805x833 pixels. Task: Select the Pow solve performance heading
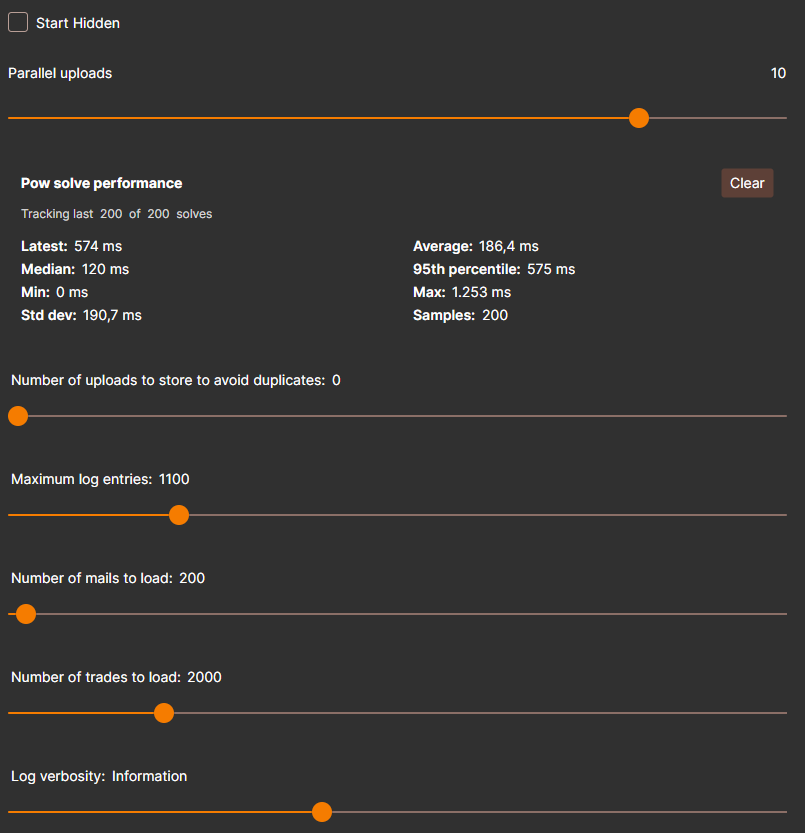coord(101,183)
